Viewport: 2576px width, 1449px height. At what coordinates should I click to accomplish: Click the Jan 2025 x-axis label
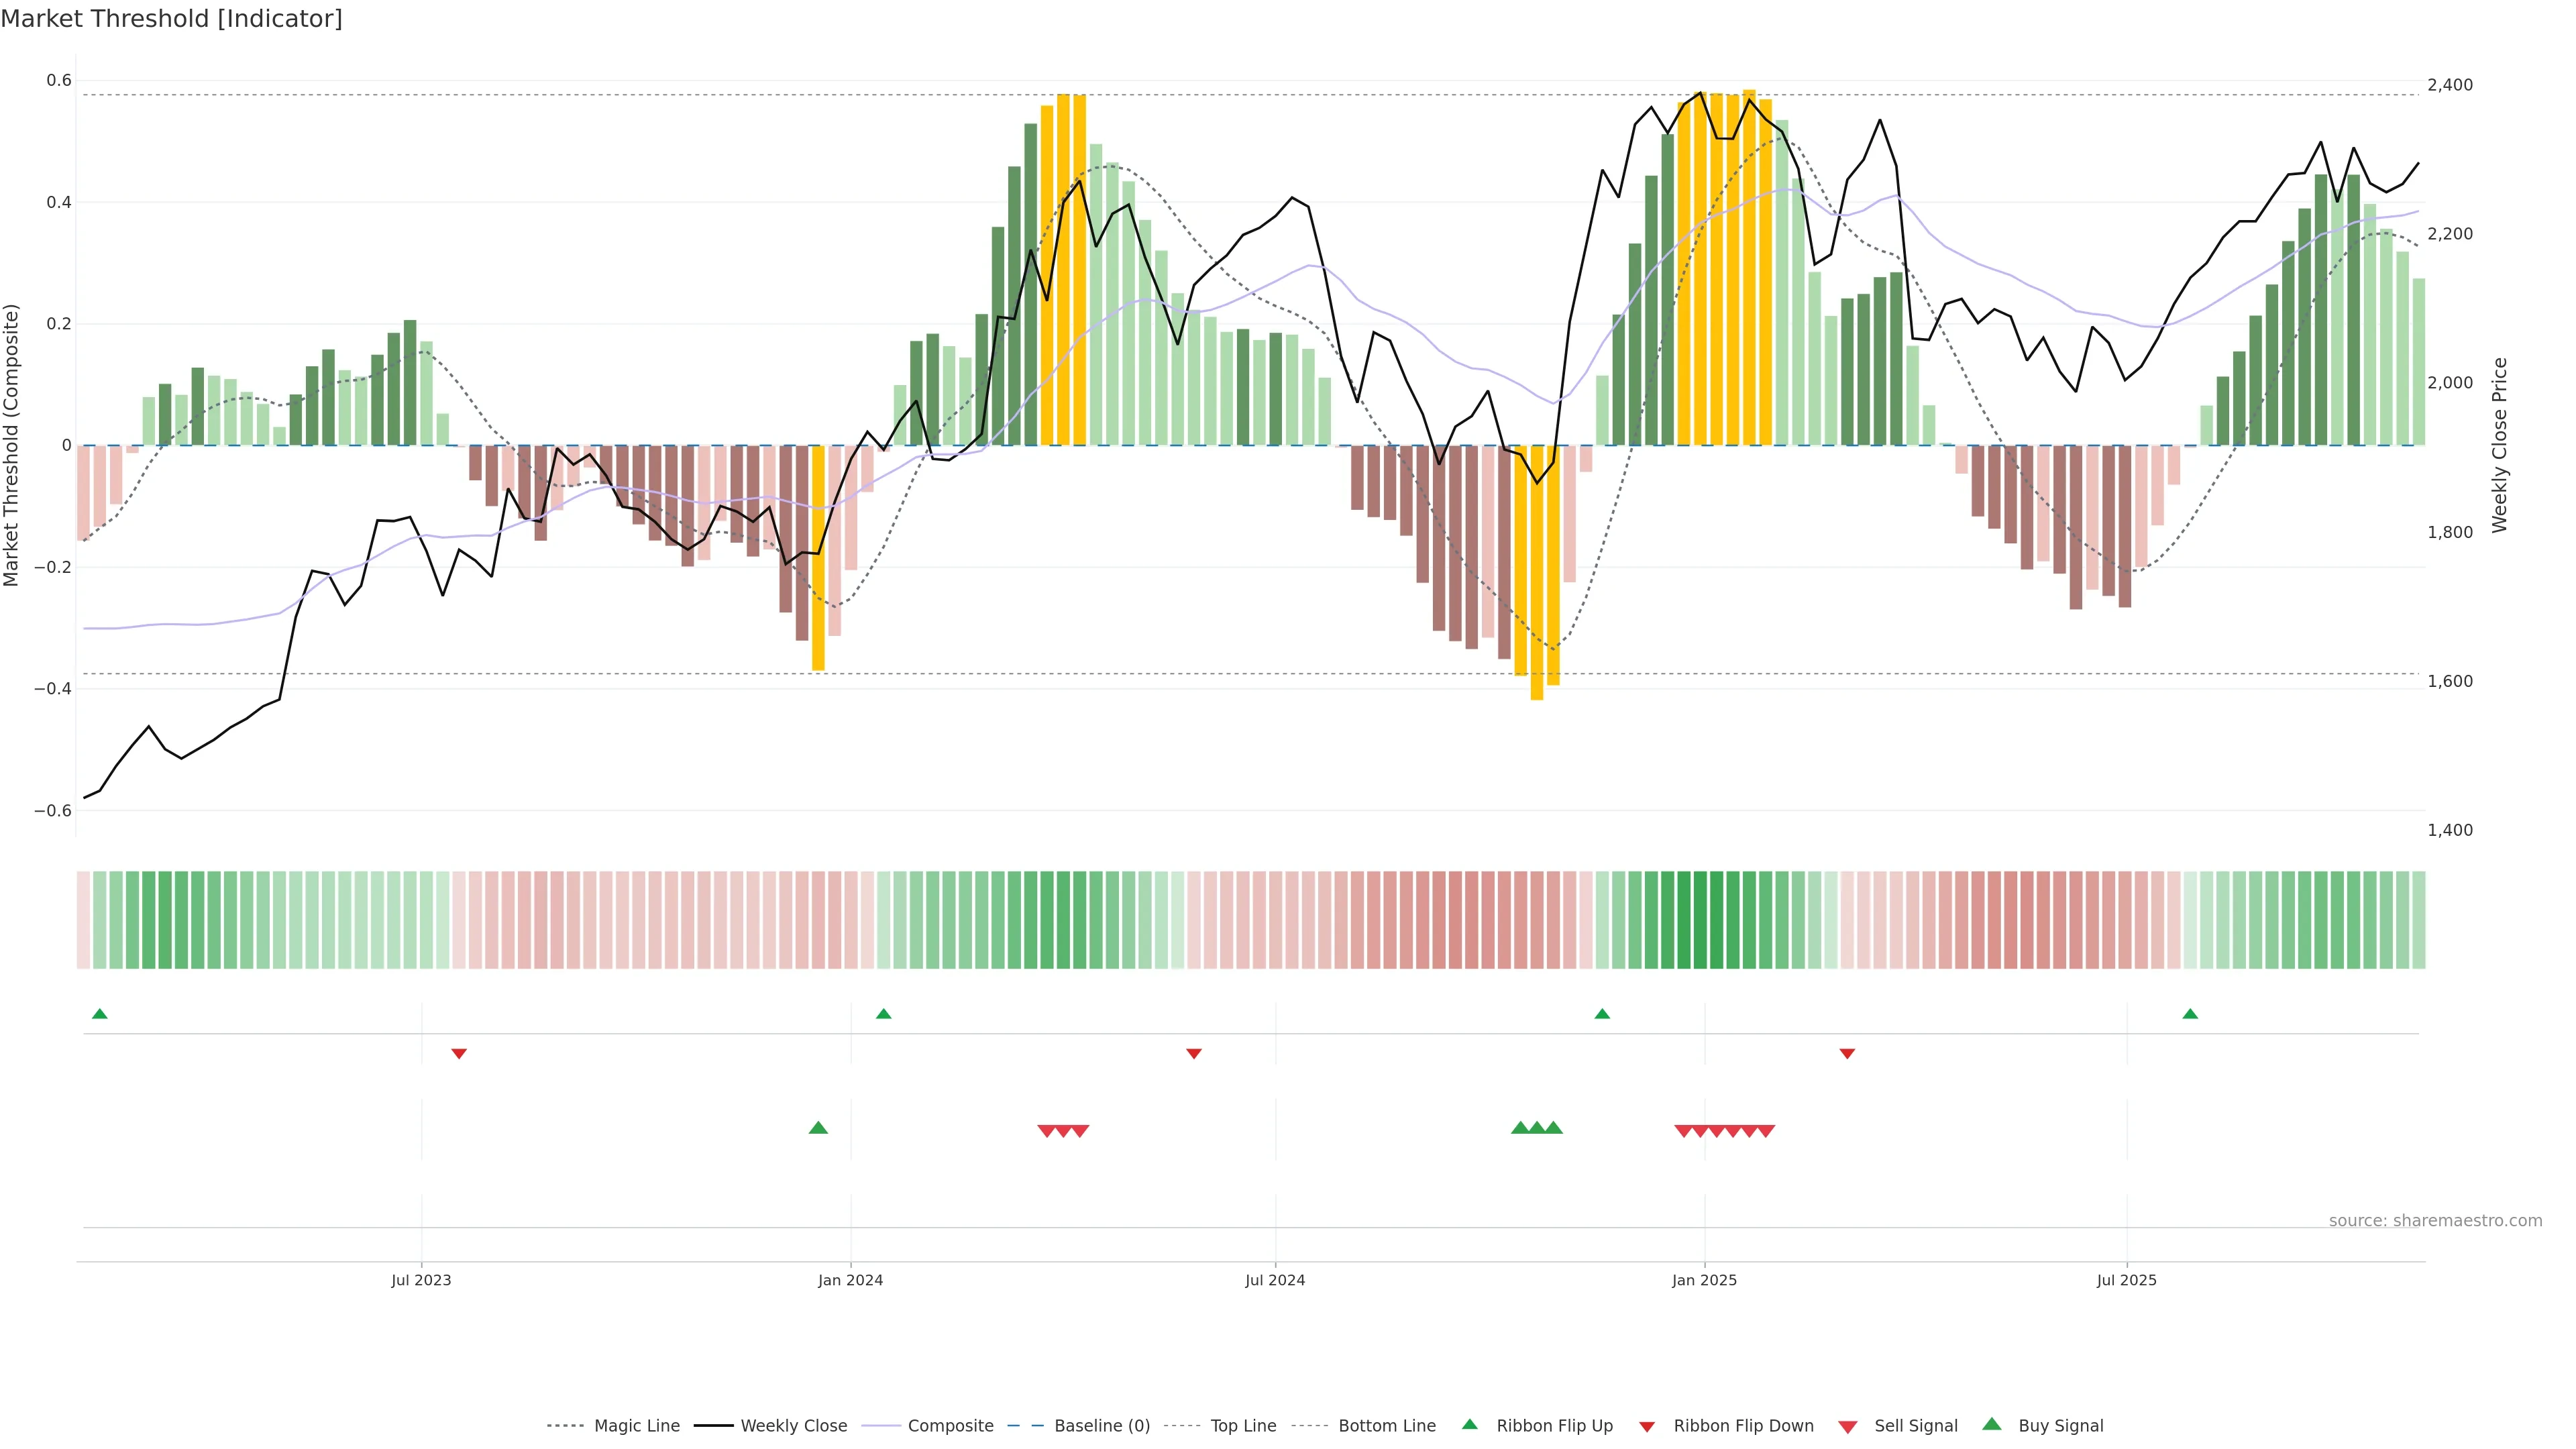tap(1704, 1280)
